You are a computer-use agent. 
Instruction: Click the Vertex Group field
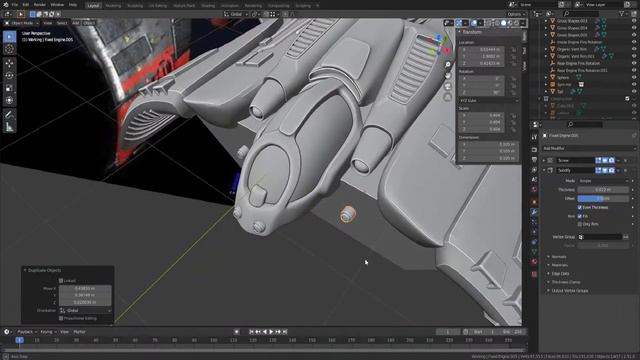(x=600, y=237)
